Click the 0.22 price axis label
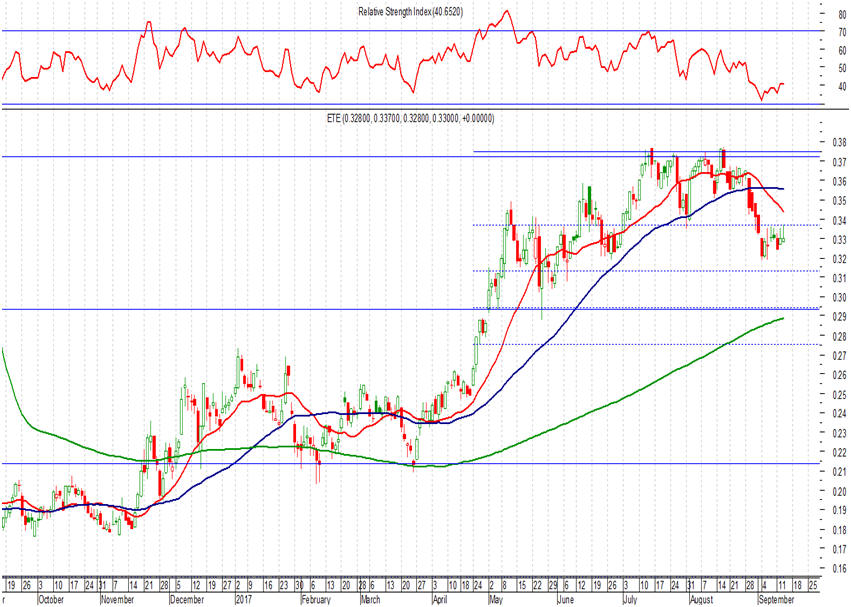The image size is (851, 607). click(x=840, y=452)
